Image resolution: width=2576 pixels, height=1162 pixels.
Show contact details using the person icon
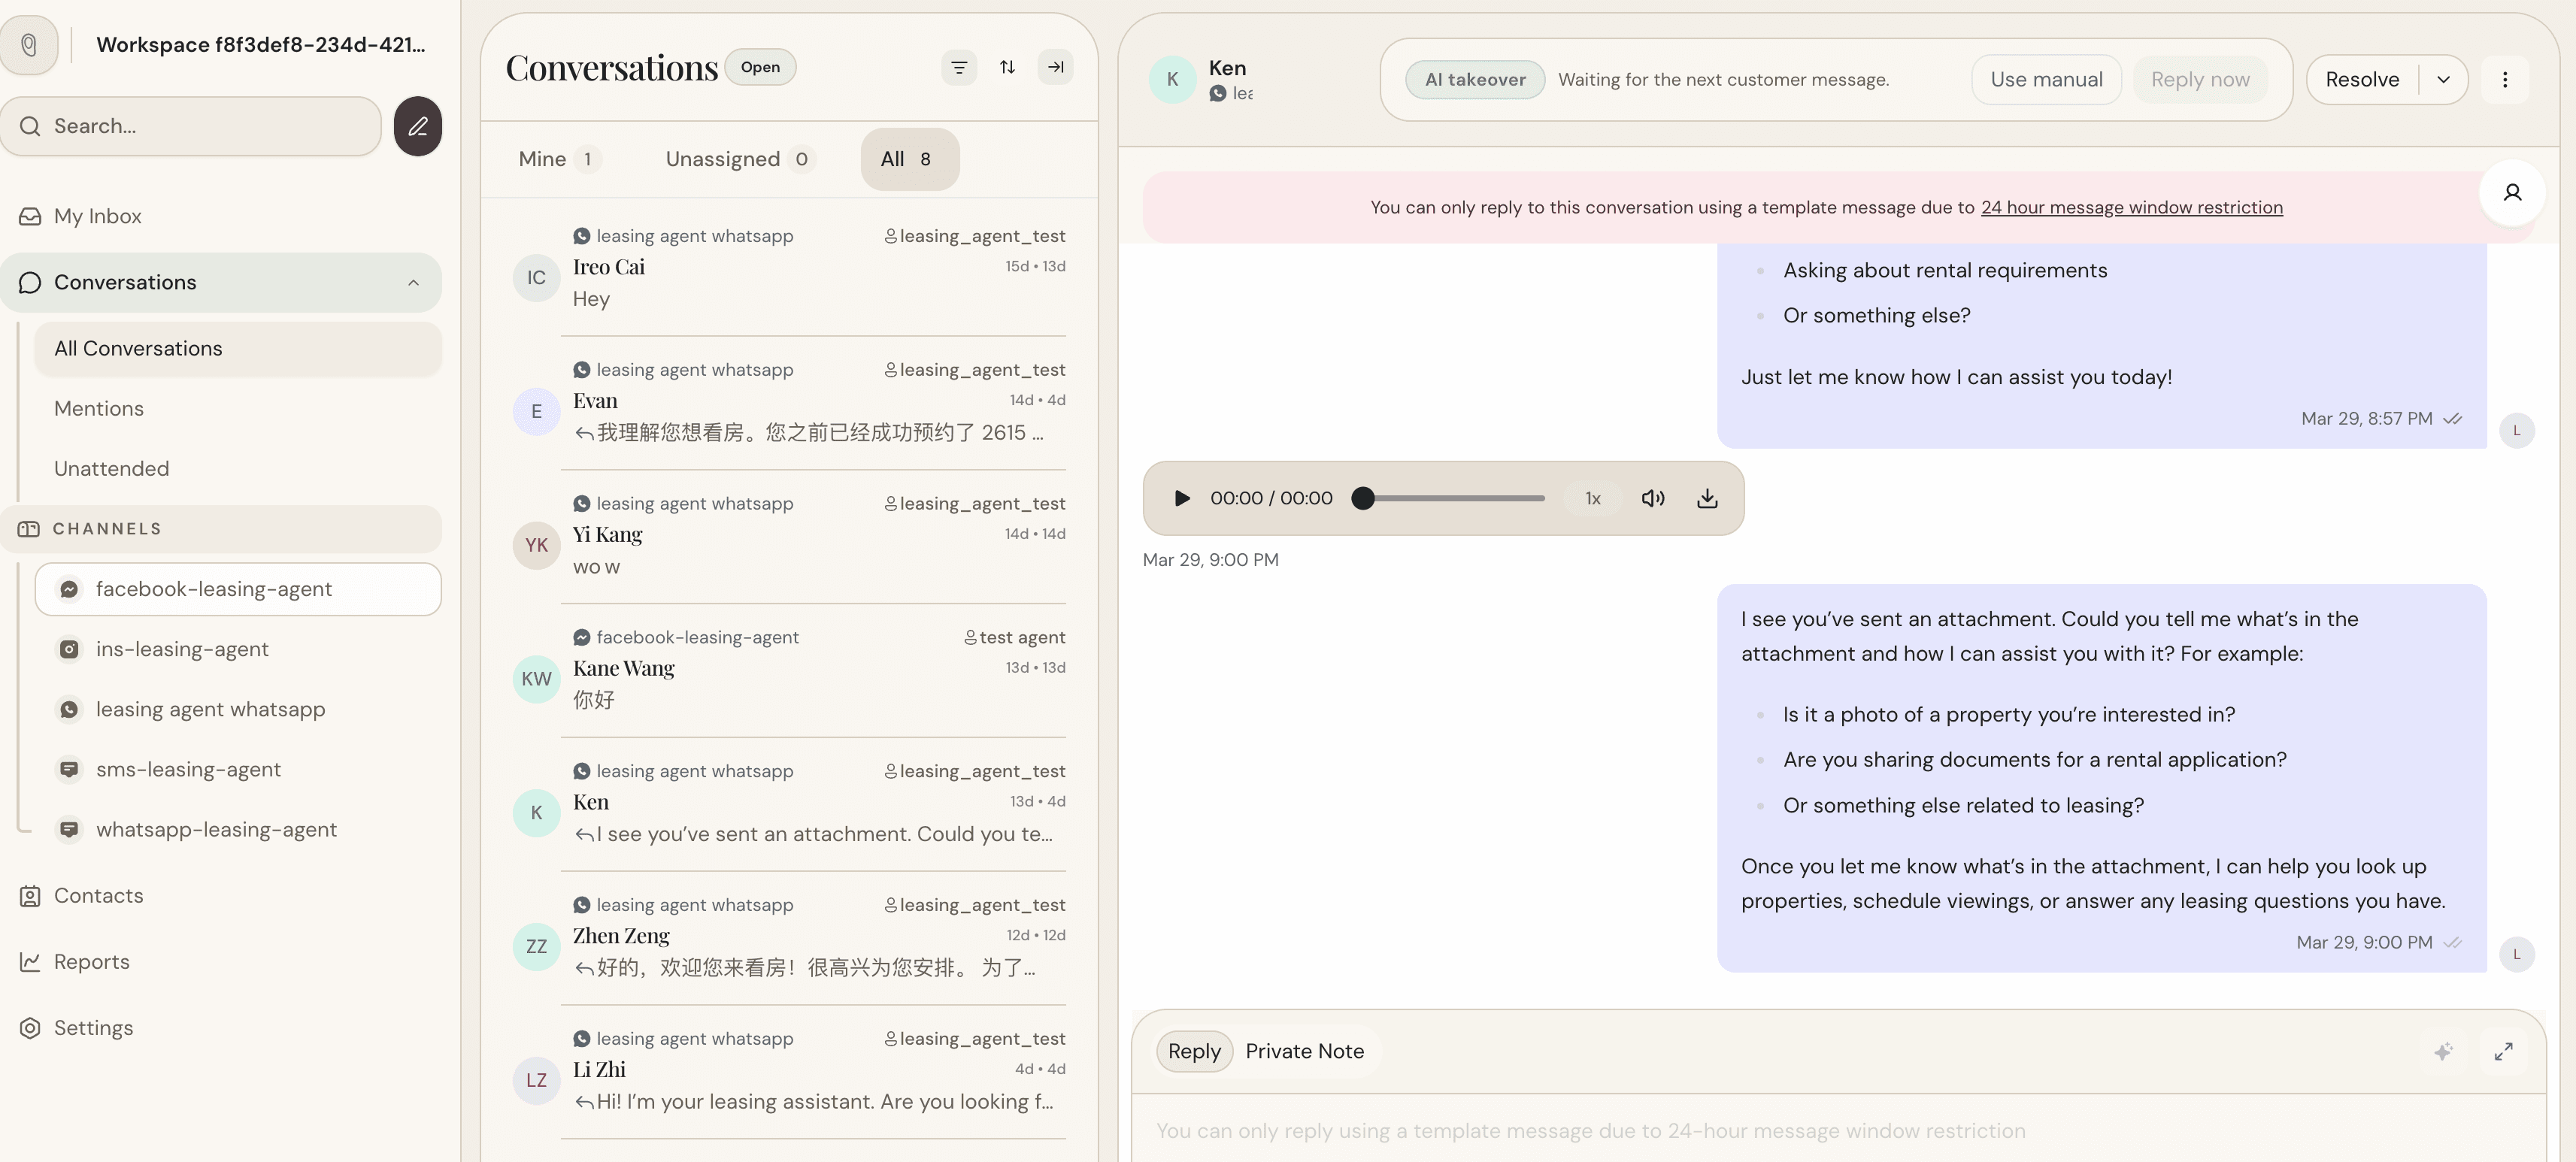point(2513,192)
